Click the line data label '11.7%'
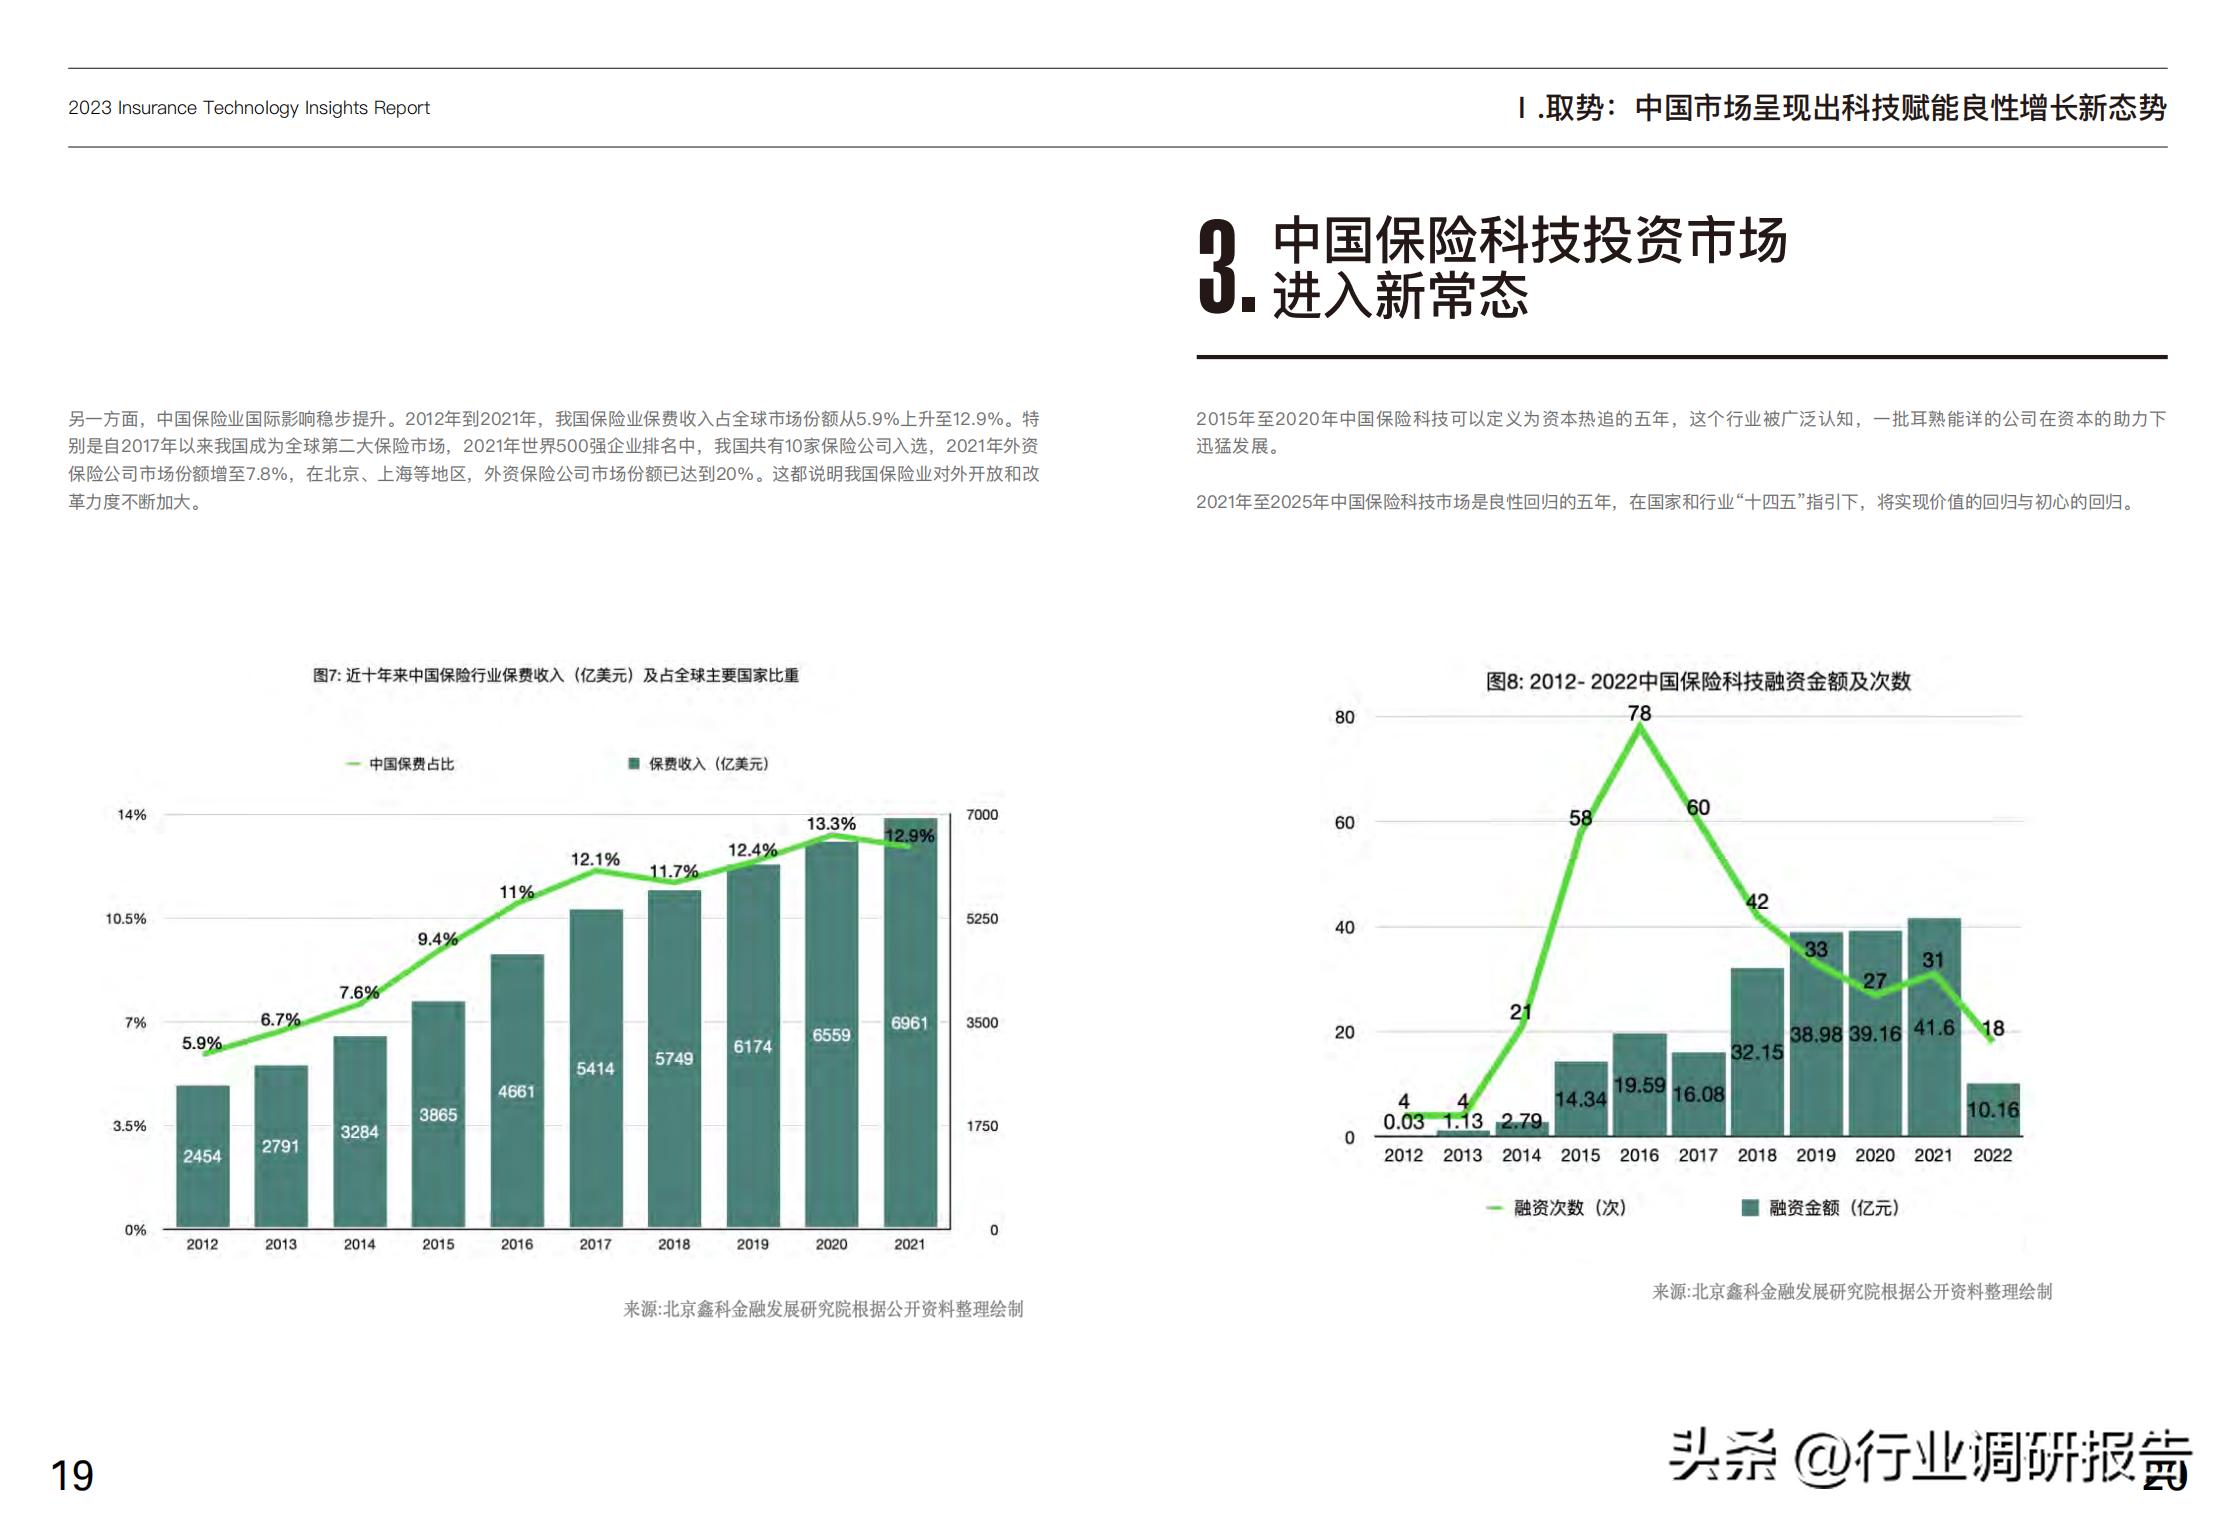This screenshot has height=1528, width=2236. point(674,871)
